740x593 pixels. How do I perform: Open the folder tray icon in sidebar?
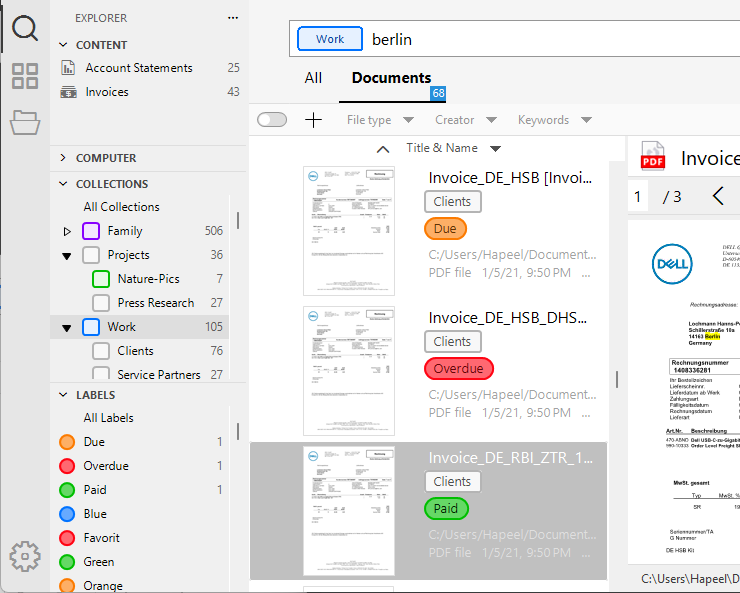coord(25,123)
